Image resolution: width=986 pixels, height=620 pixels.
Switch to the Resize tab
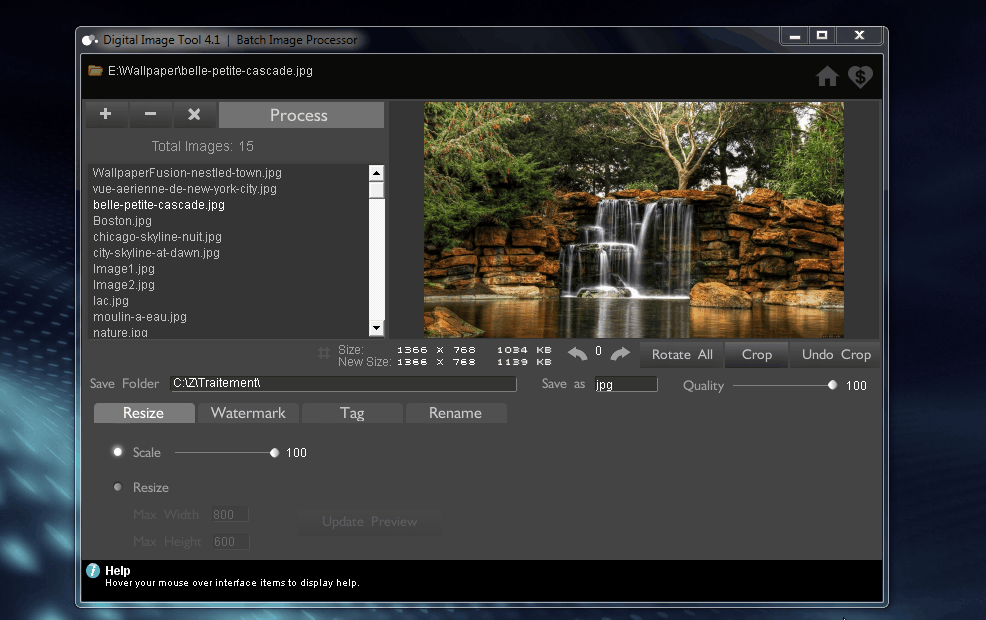pos(144,413)
